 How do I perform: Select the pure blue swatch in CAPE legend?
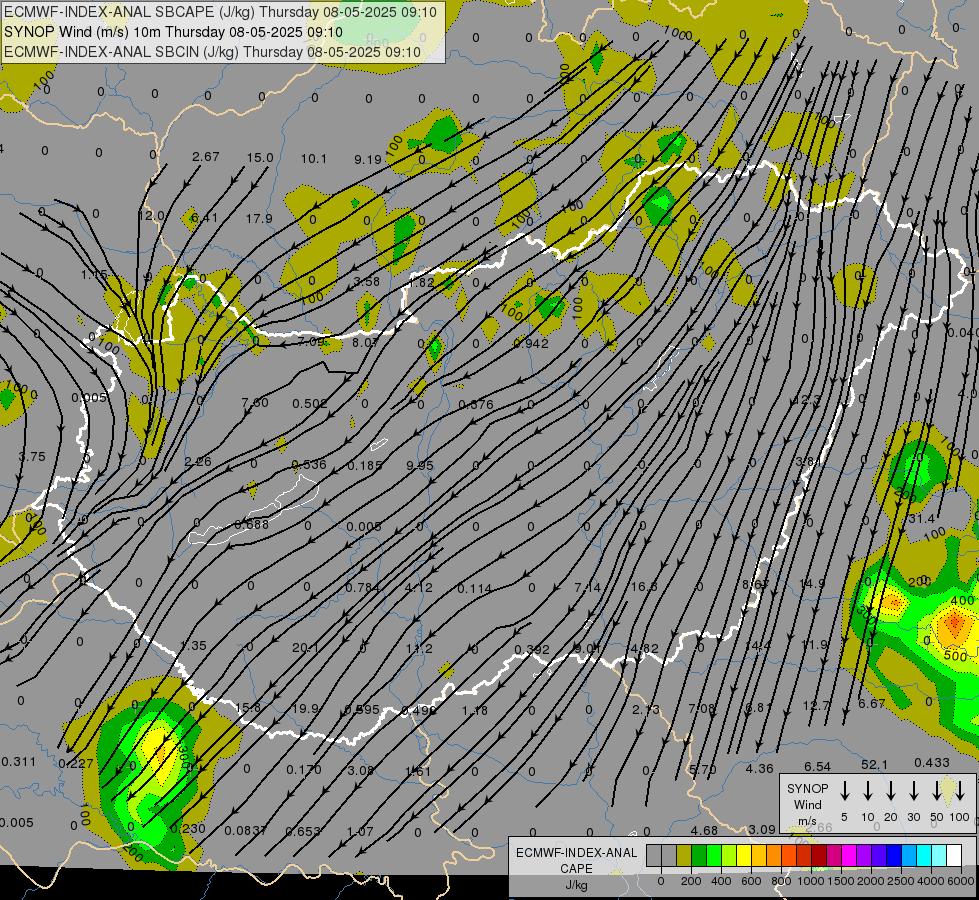894,856
